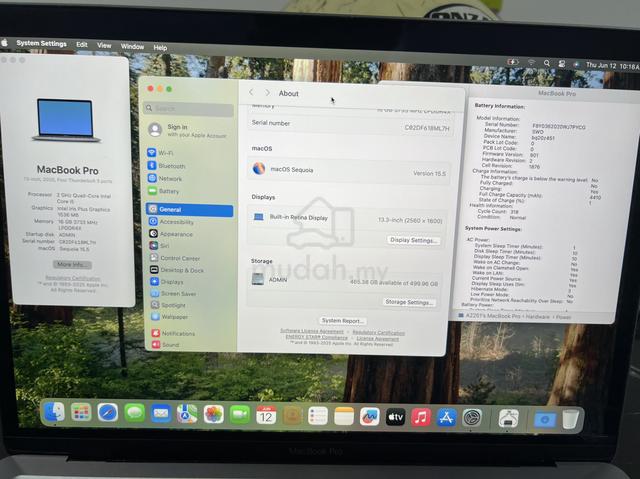Select Network in settings sidebar
Viewport: 640px width, 479px height.
[x=189, y=178]
